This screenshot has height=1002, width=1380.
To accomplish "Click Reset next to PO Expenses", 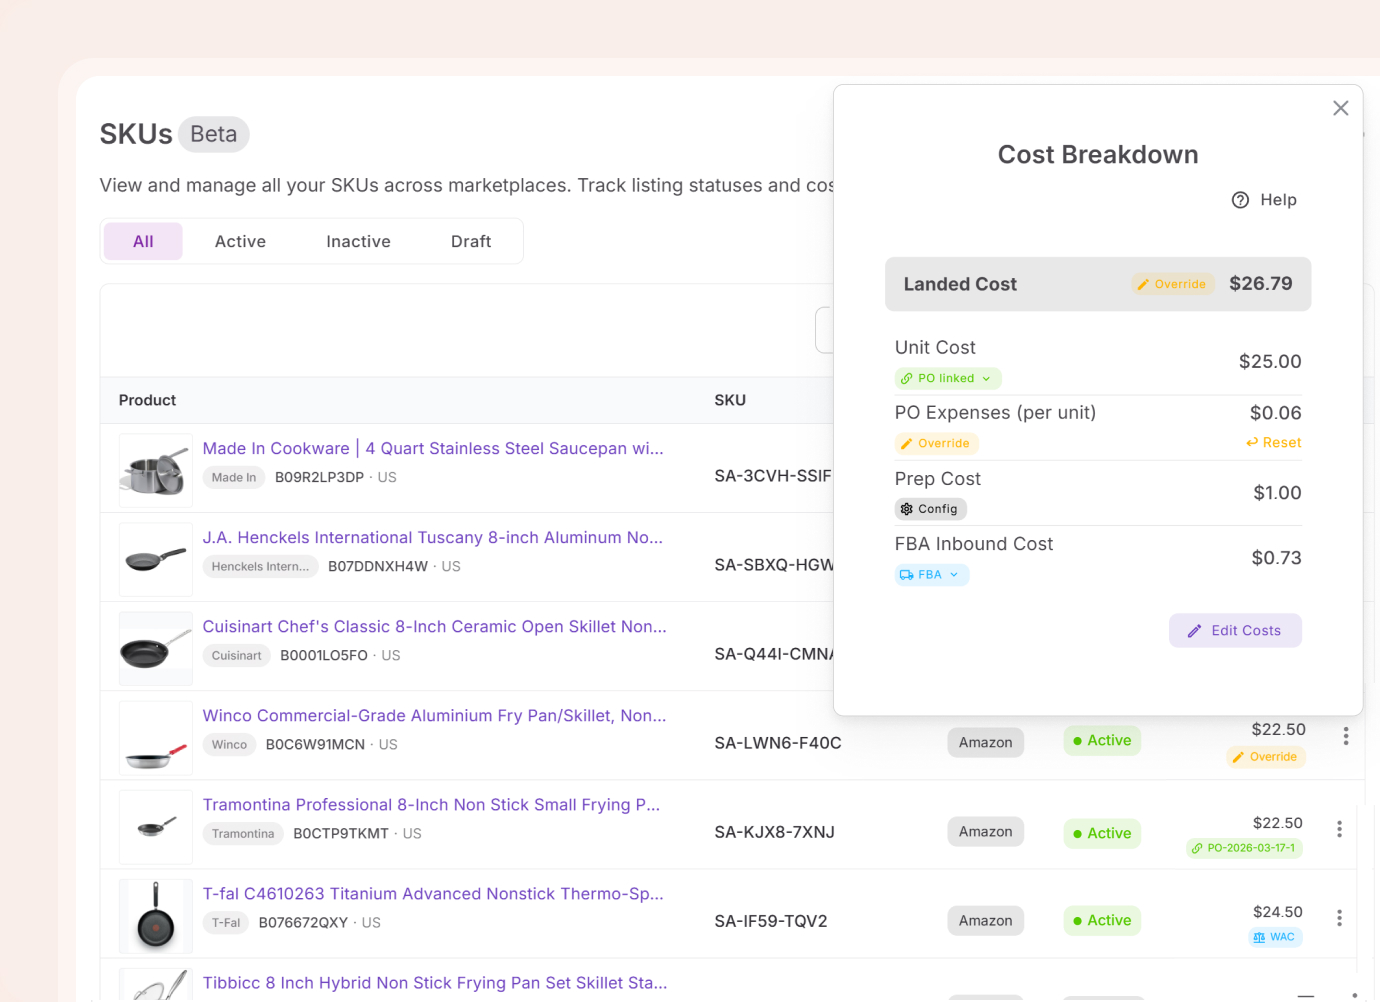I will coord(1272,443).
